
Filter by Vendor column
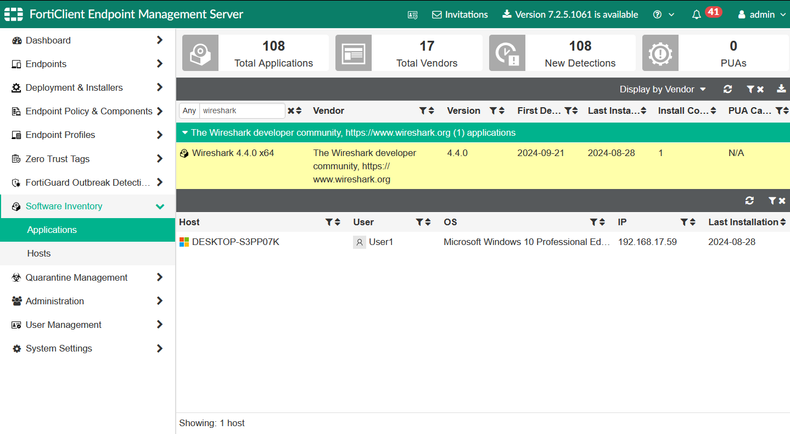[x=423, y=111]
